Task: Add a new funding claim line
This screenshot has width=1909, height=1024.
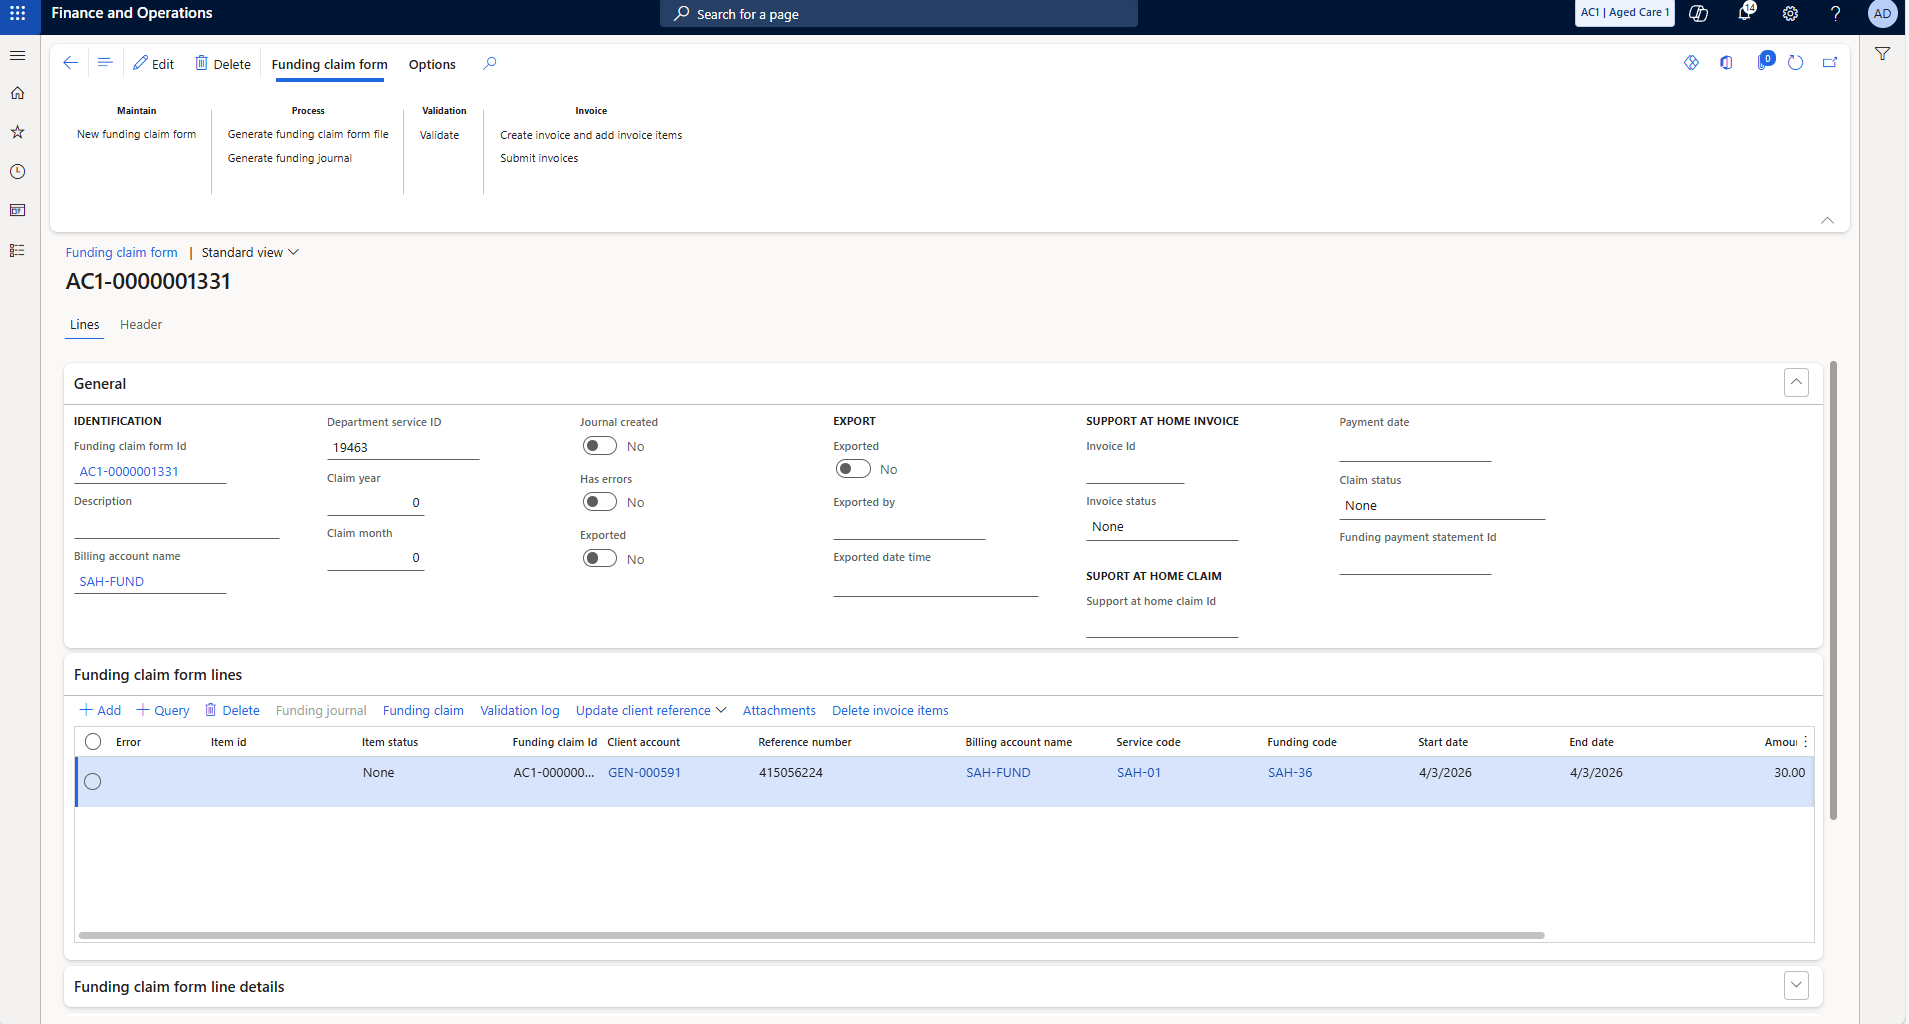Action: pyautogui.click(x=100, y=711)
